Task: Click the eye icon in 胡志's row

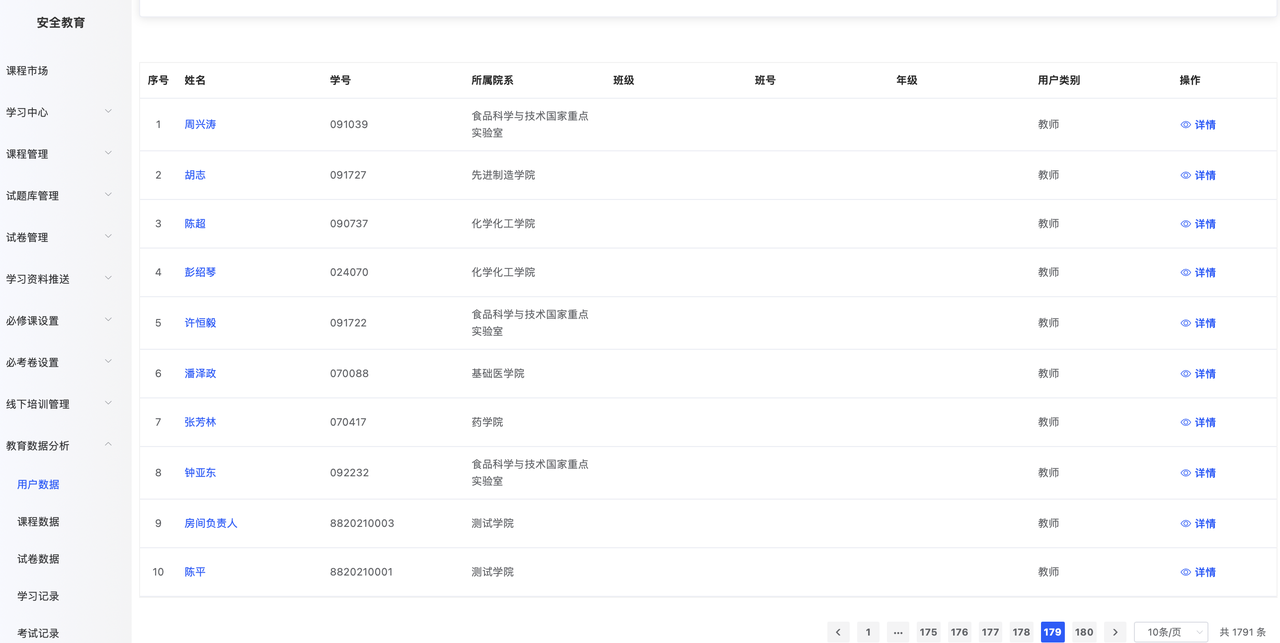Action: (1185, 175)
